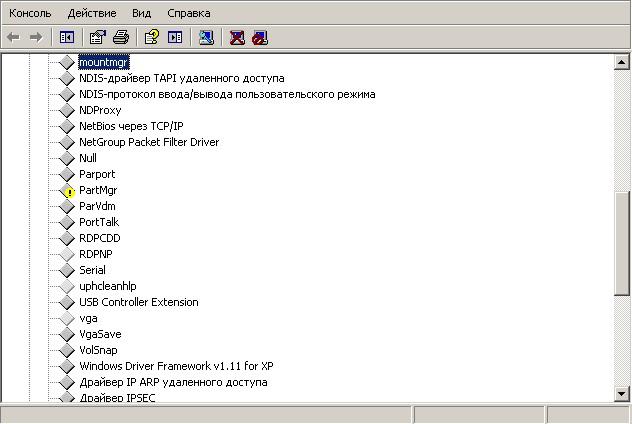The width and height of the screenshot is (632, 424).
Task: Click the scrollbar up arrow
Action: point(622,62)
